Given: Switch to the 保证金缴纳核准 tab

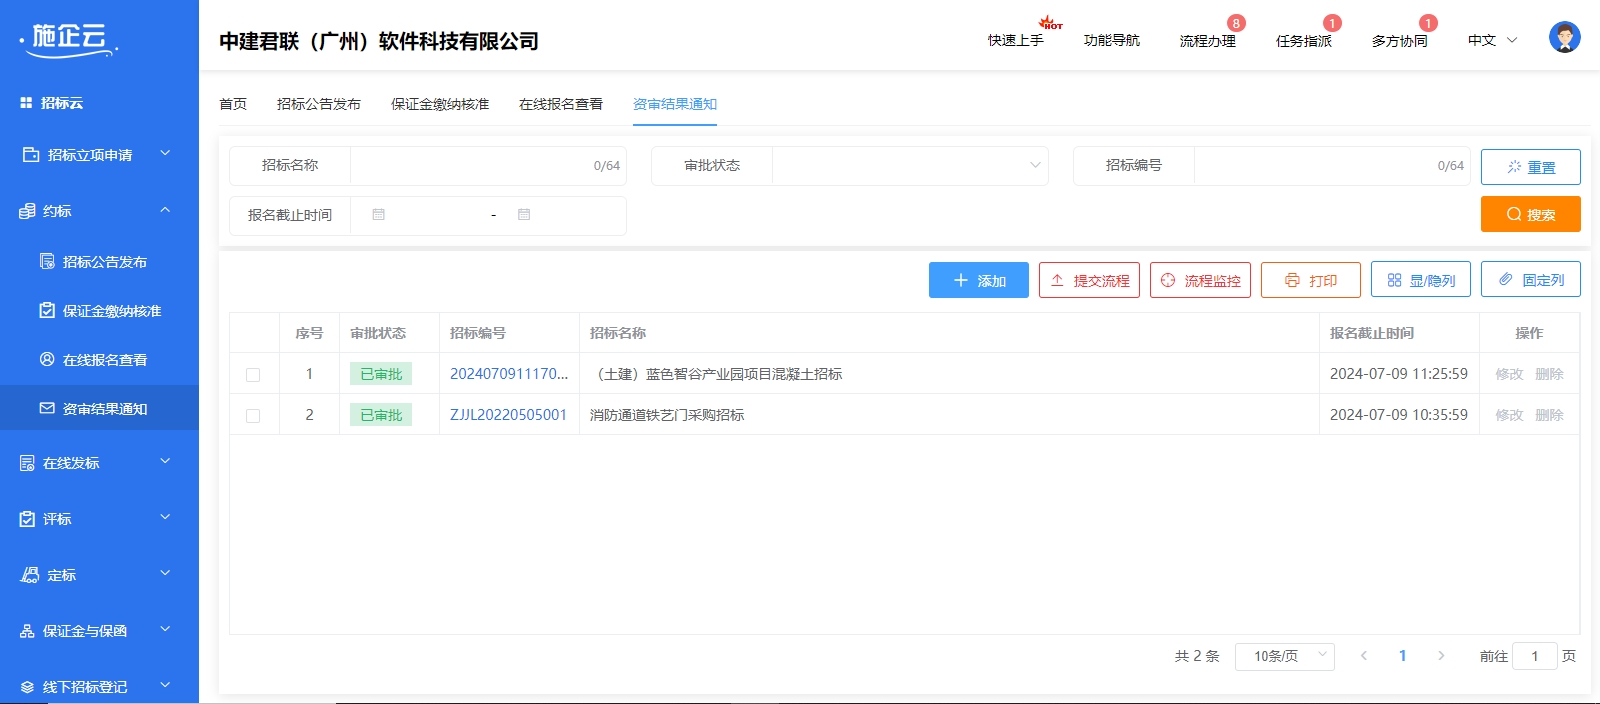Looking at the screenshot, I should click(440, 104).
